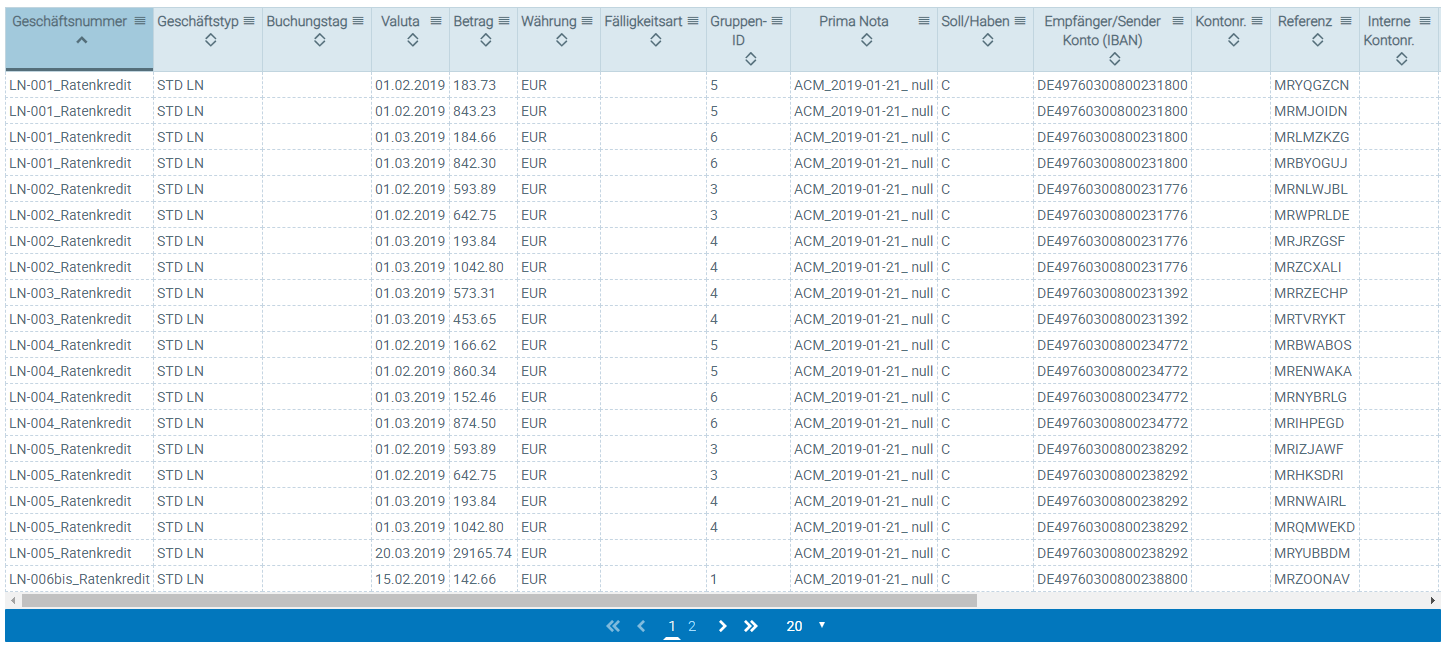Select the reference cell MRZOONAV
Viewport: 1443px width, 648px height.
1315,579
